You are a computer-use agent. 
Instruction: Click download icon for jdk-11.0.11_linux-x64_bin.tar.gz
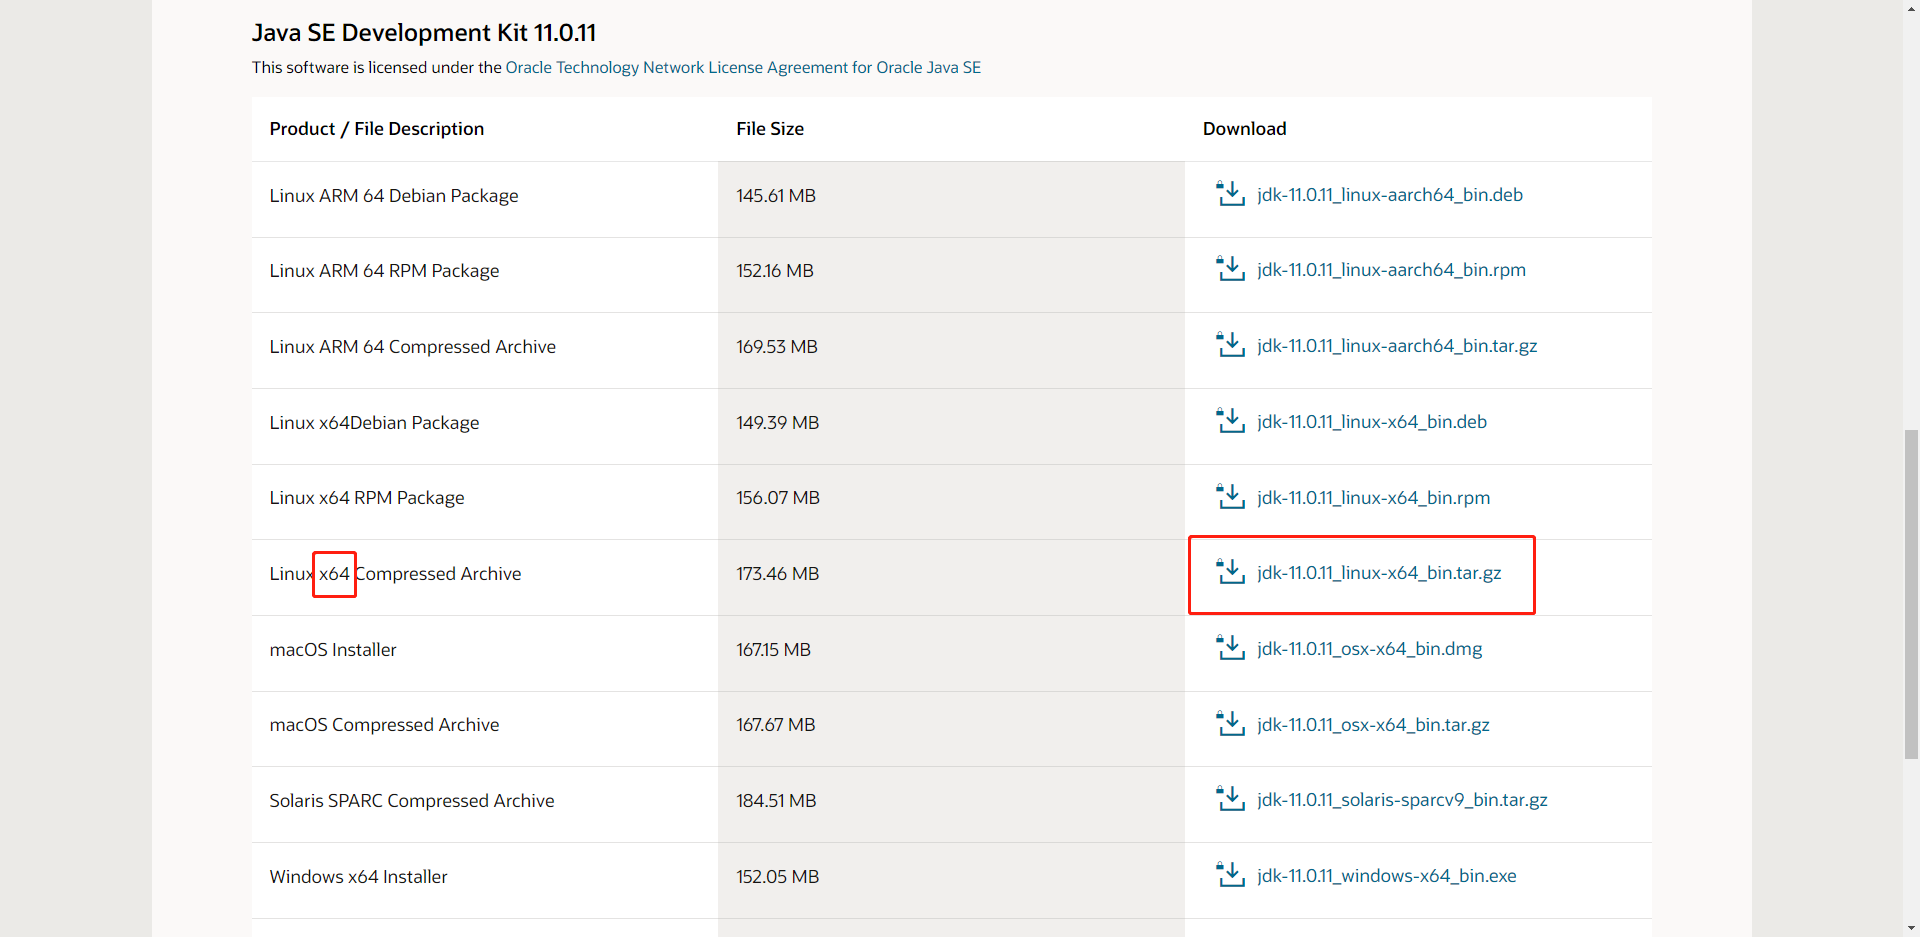pyautogui.click(x=1230, y=571)
